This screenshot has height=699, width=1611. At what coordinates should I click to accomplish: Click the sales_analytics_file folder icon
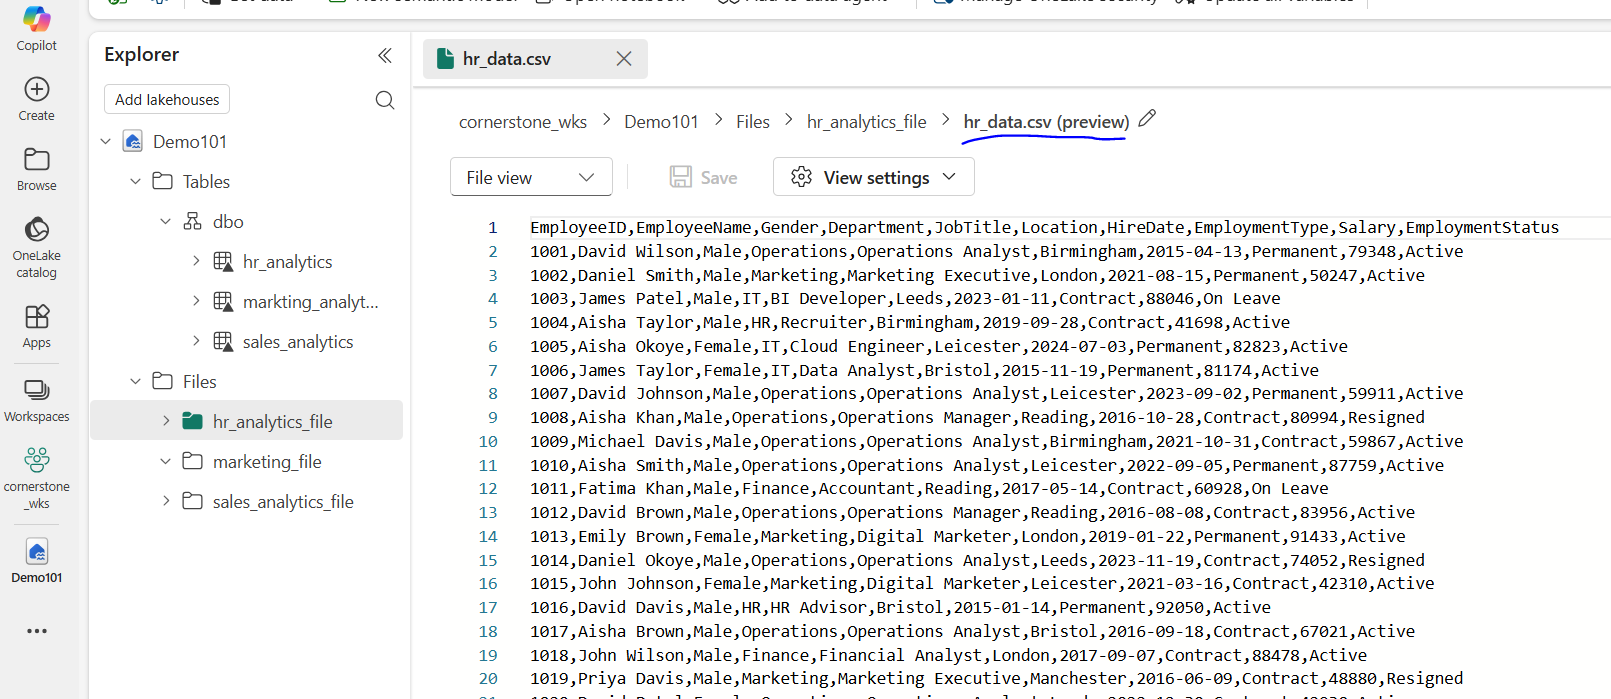(193, 501)
